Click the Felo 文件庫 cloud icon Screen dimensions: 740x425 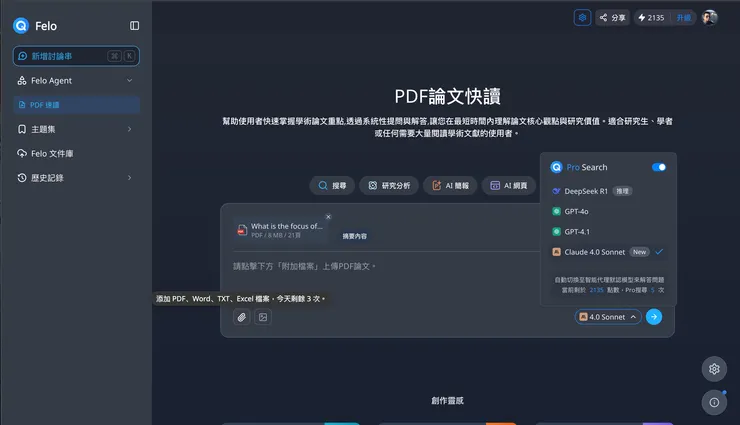click(22, 153)
